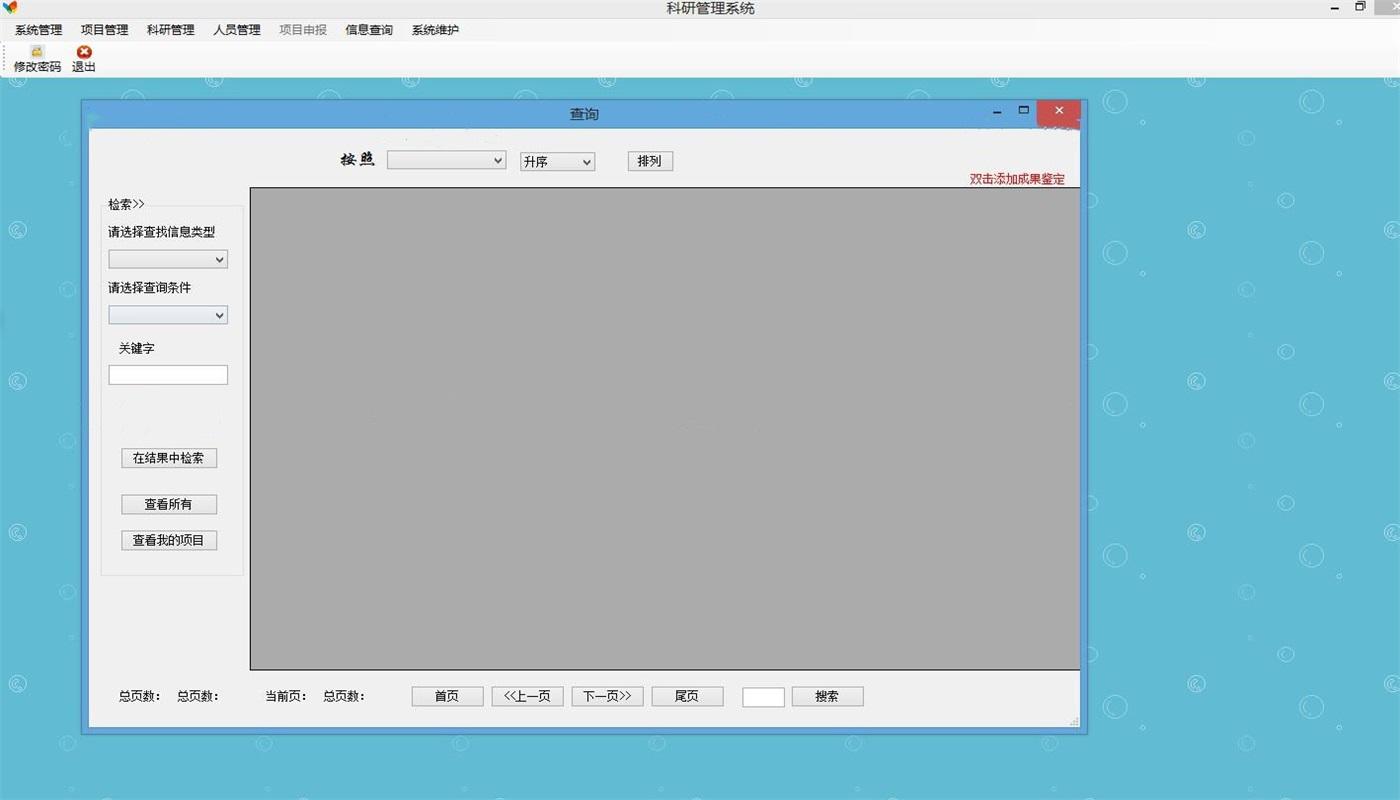Expand the 升序 sort order dropdown

coord(557,161)
